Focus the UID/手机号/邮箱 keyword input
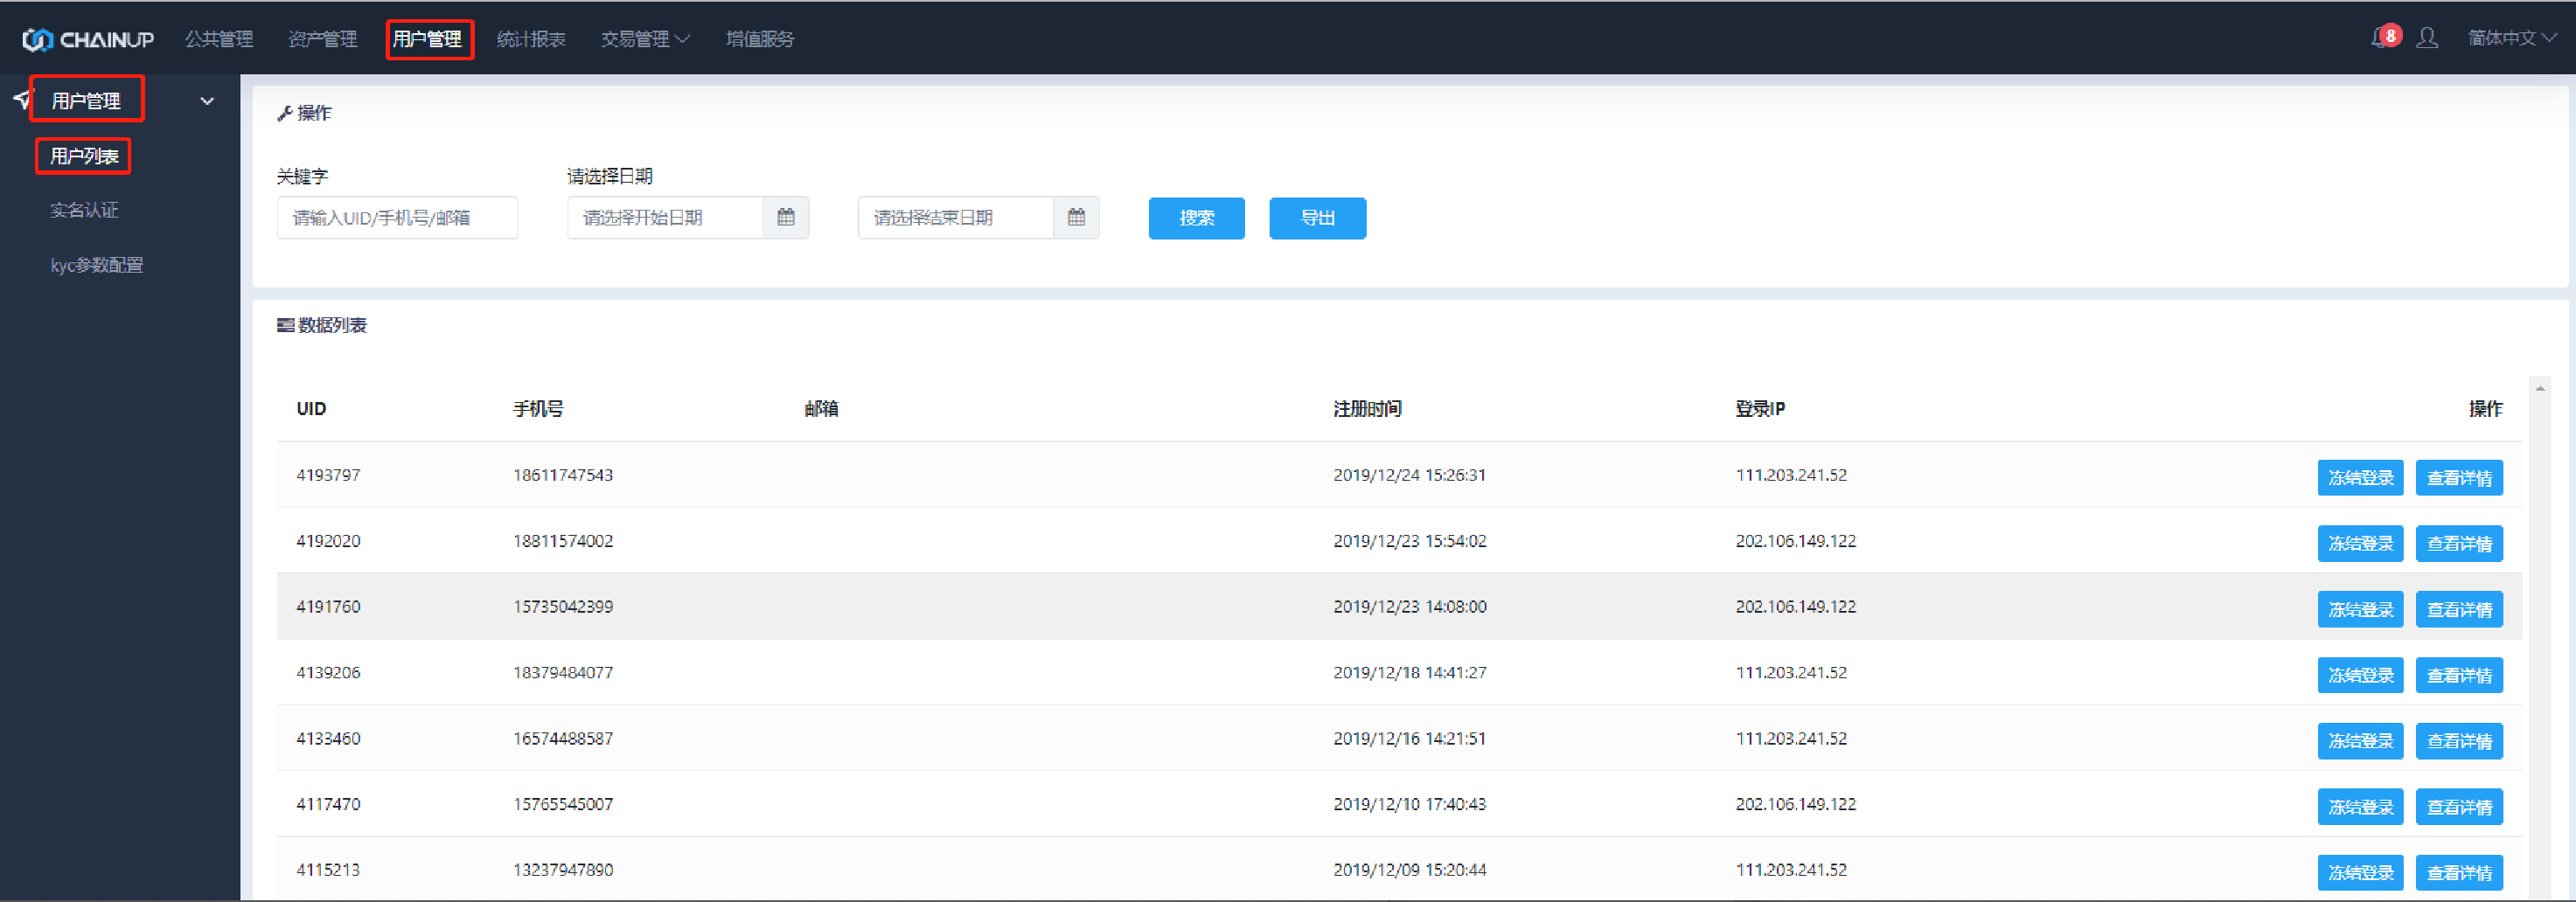Image resolution: width=2576 pixels, height=902 pixels. click(x=397, y=217)
